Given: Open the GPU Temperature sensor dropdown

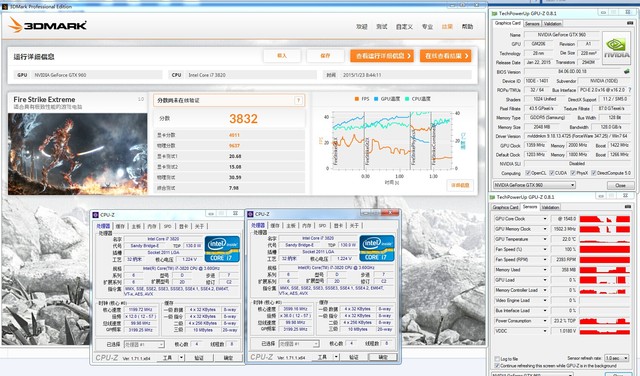Looking at the screenshot, I should click(544, 240).
